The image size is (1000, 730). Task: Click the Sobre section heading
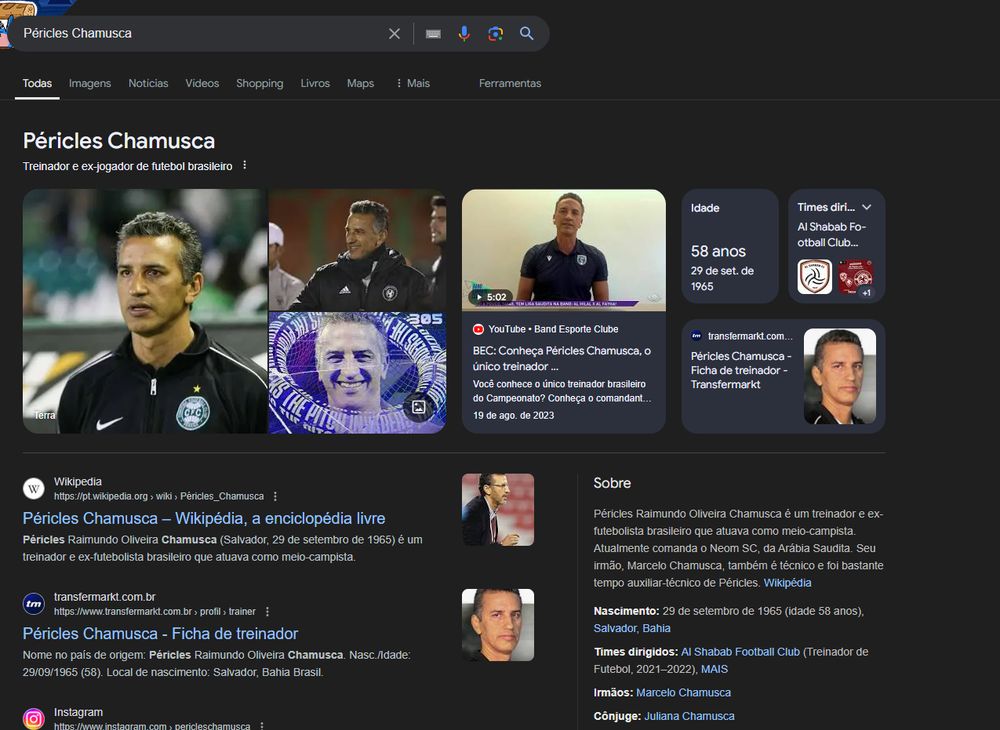[612, 483]
